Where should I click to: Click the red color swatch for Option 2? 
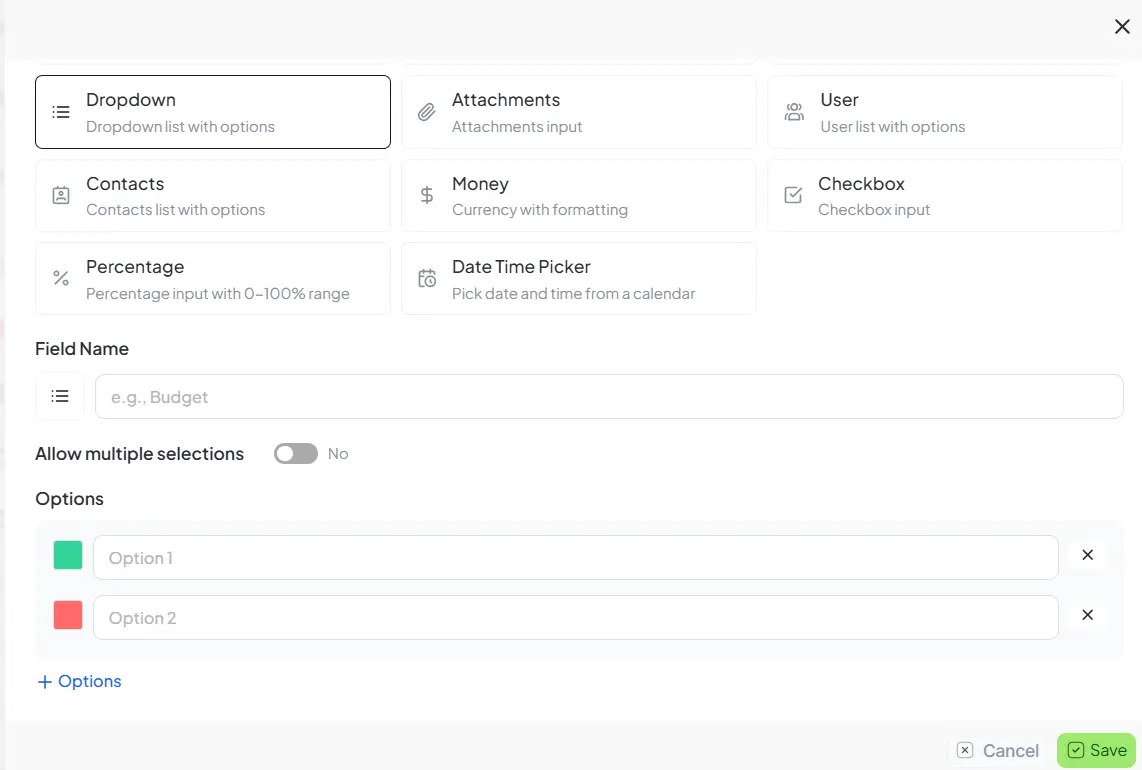click(67, 615)
